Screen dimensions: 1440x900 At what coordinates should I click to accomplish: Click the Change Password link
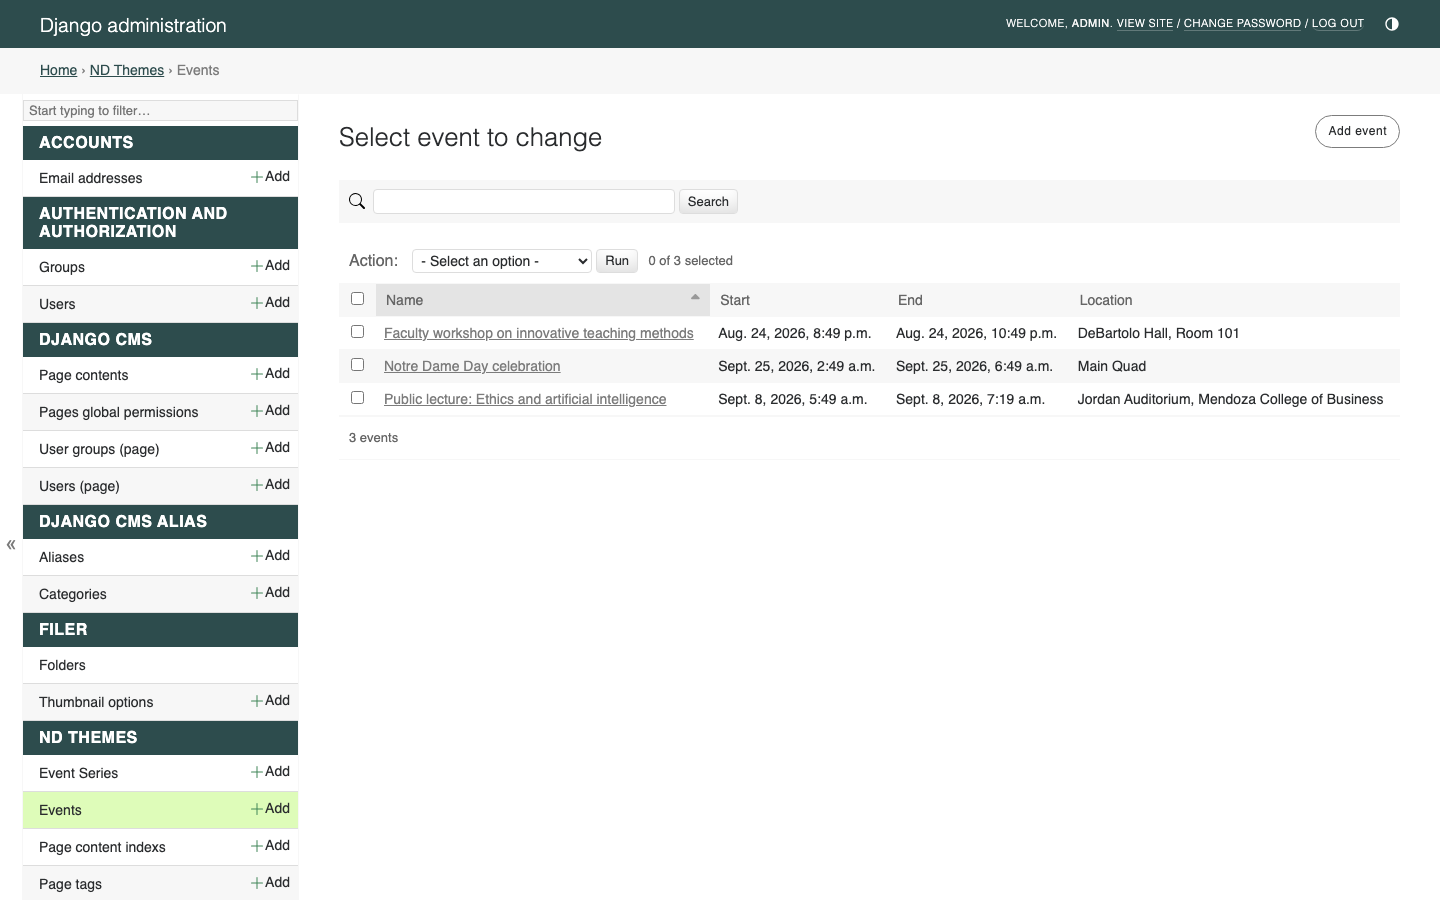click(x=1242, y=23)
